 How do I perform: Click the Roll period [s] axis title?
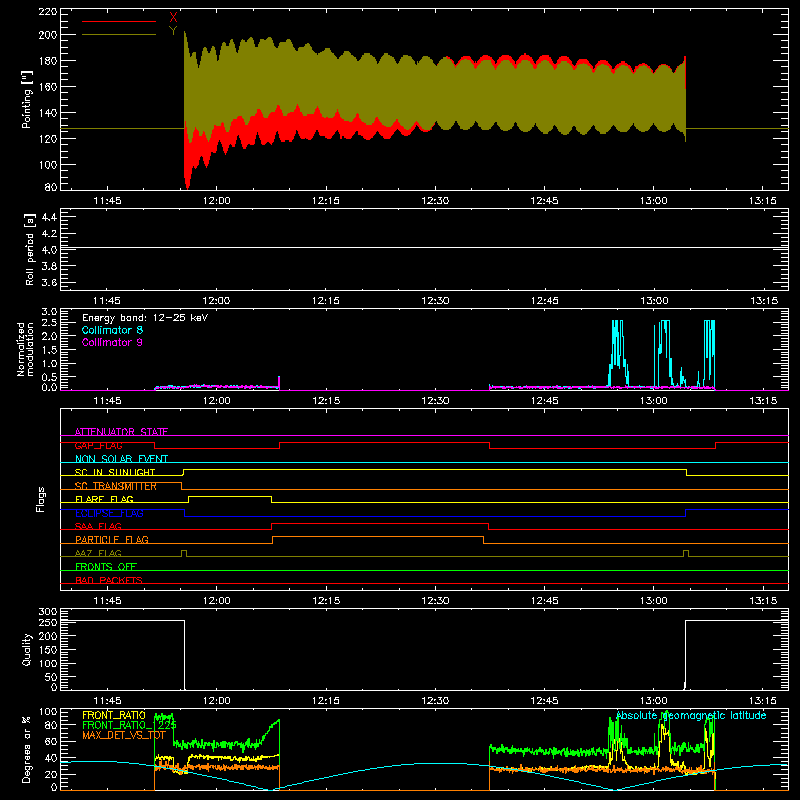click(x=29, y=249)
